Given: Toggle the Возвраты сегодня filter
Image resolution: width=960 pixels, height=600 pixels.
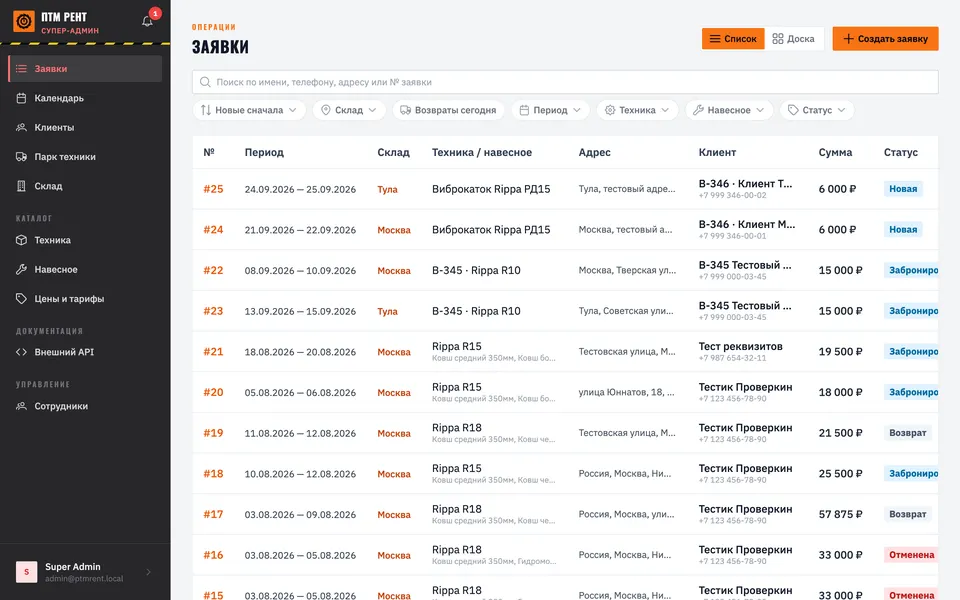Looking at the screenshot, I should click(x=448, y=110).
